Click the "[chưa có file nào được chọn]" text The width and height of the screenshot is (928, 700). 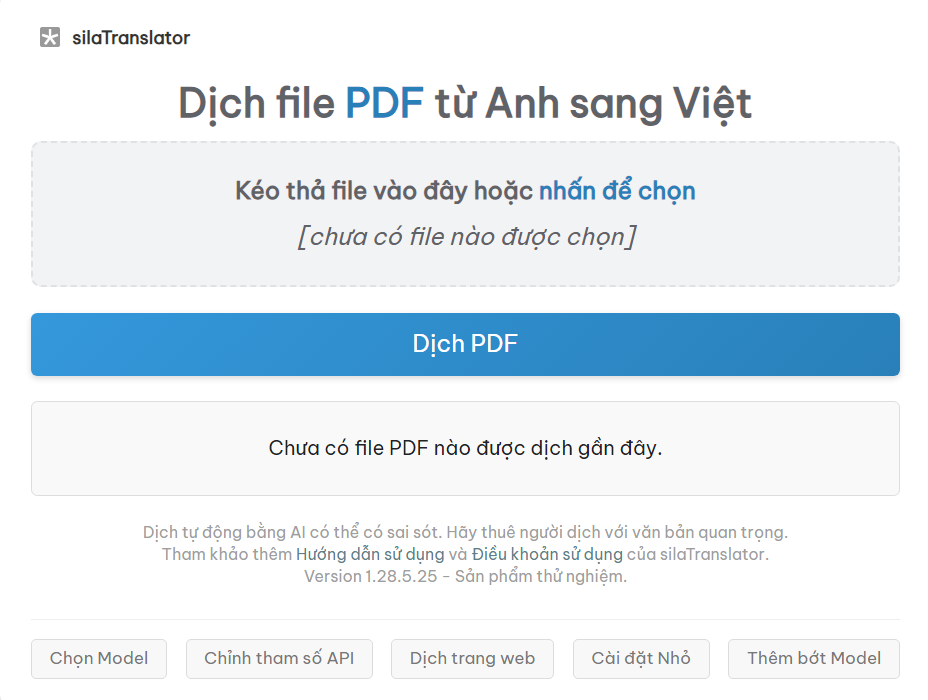pyautogui.click(x=464, y=237)
